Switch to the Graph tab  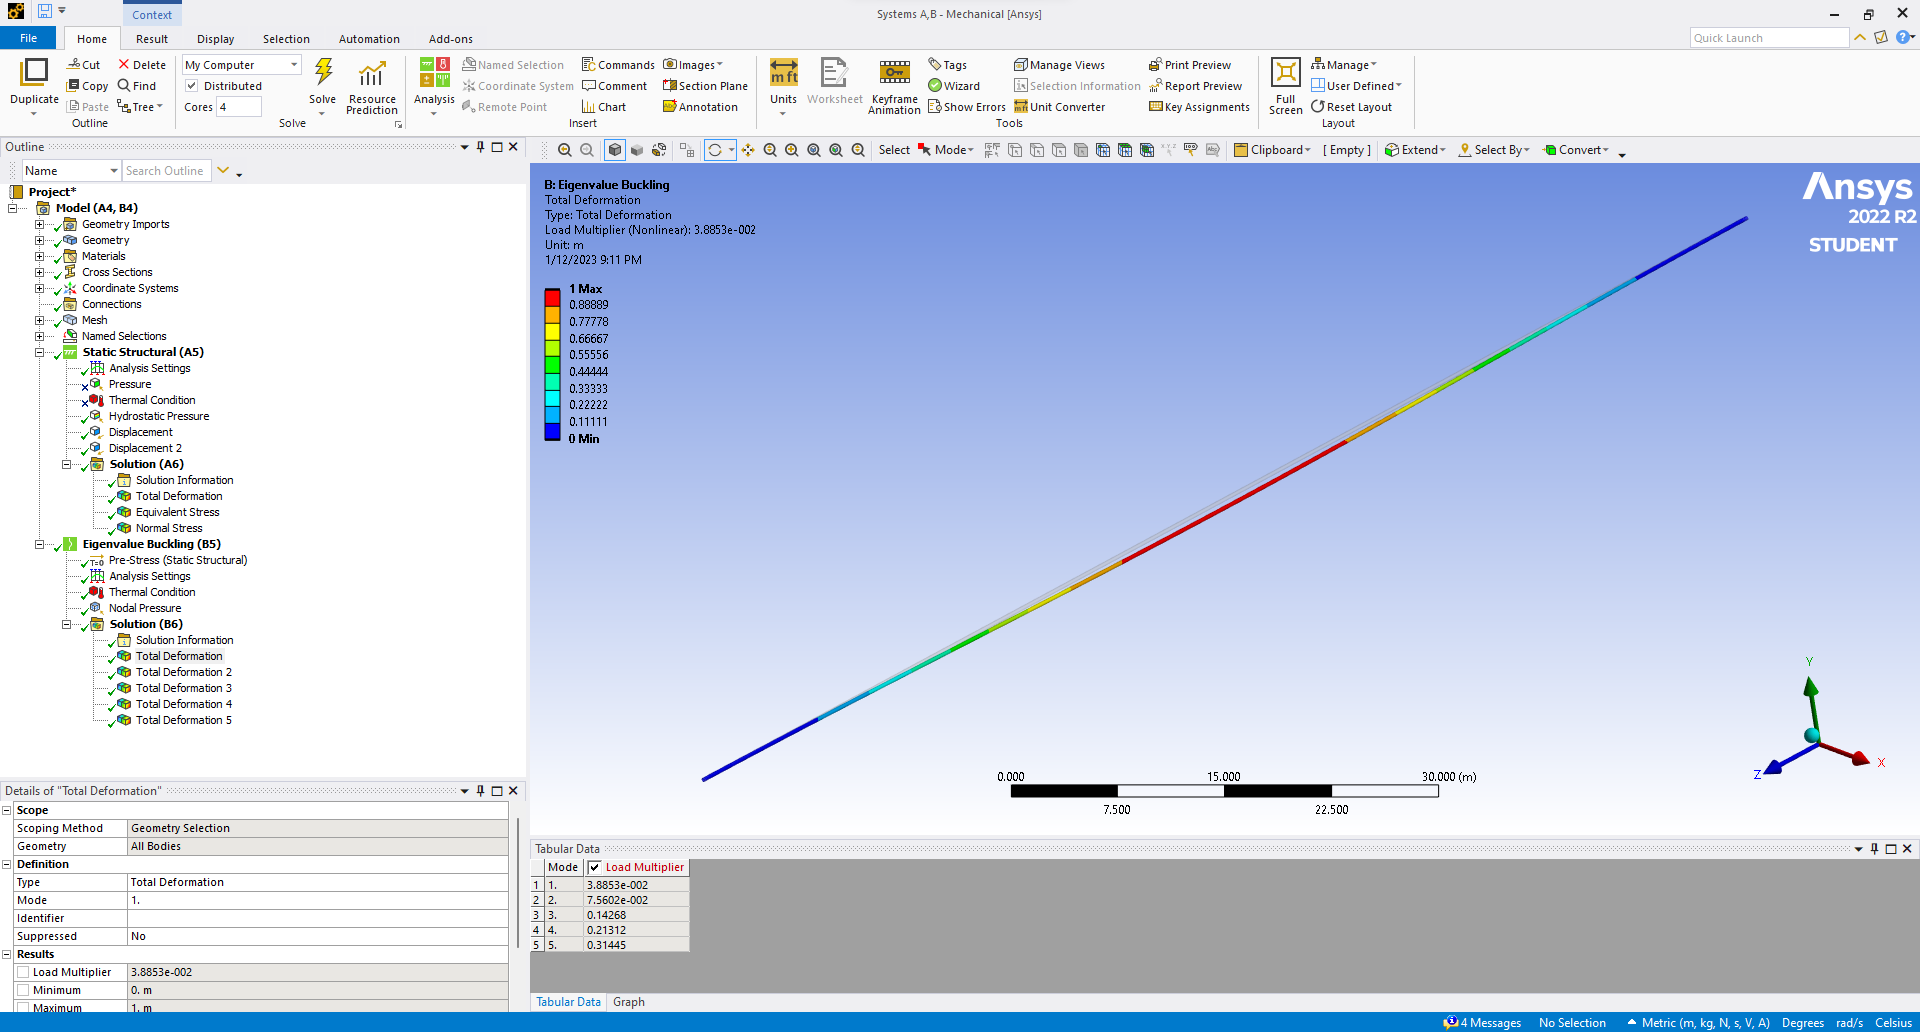[x=628, y=1002]
